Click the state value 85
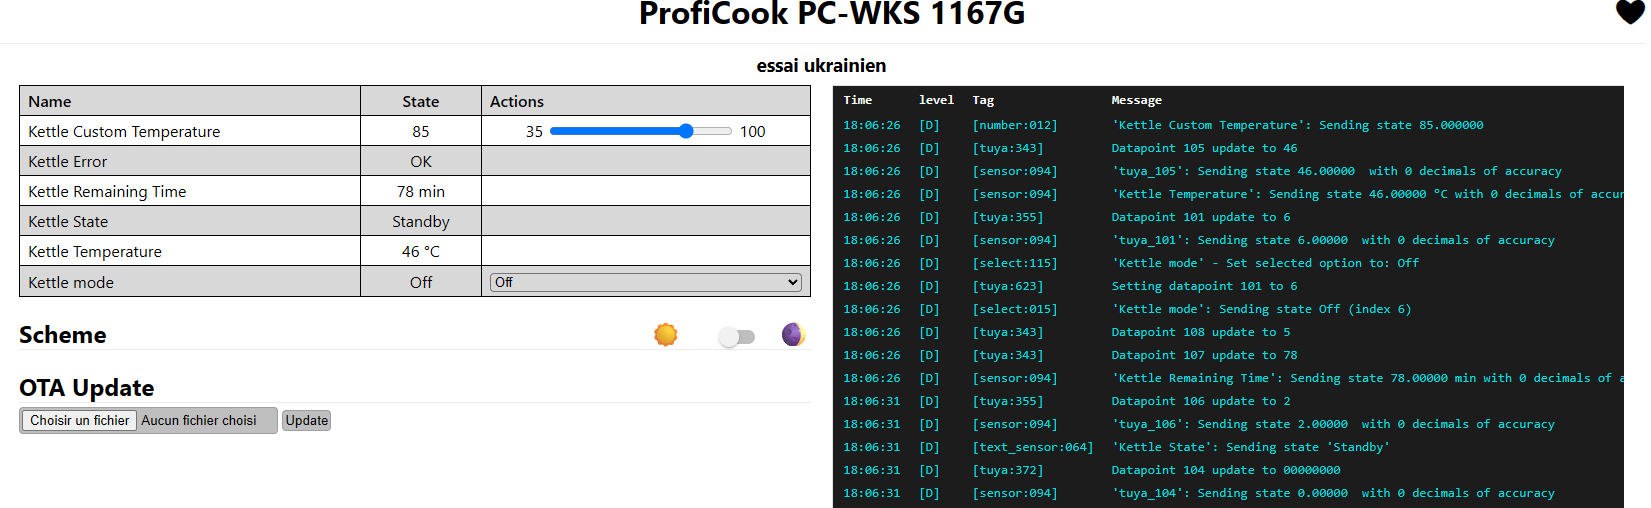This screenshot has width=1651, height=508. pyautogui.click(x=421, y=131)
